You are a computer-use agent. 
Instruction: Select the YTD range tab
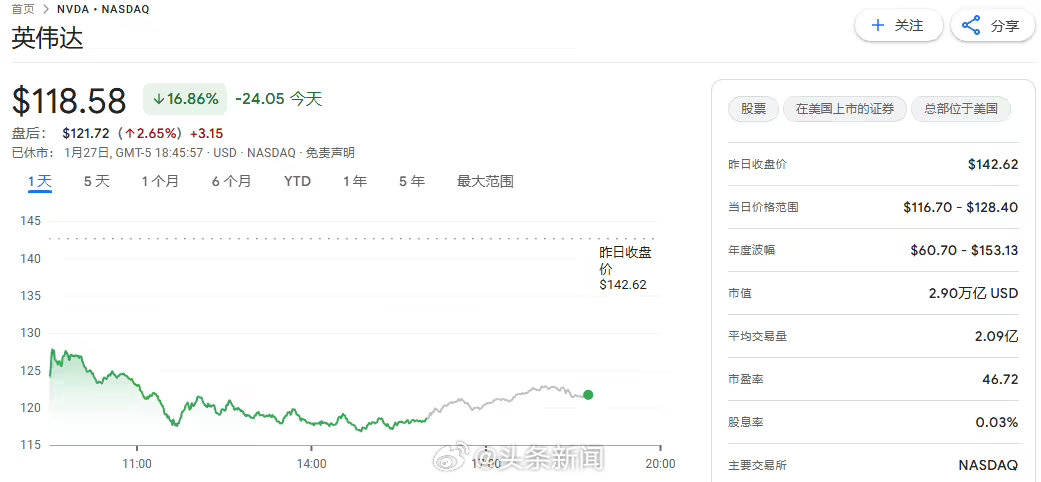click(297, 181)
